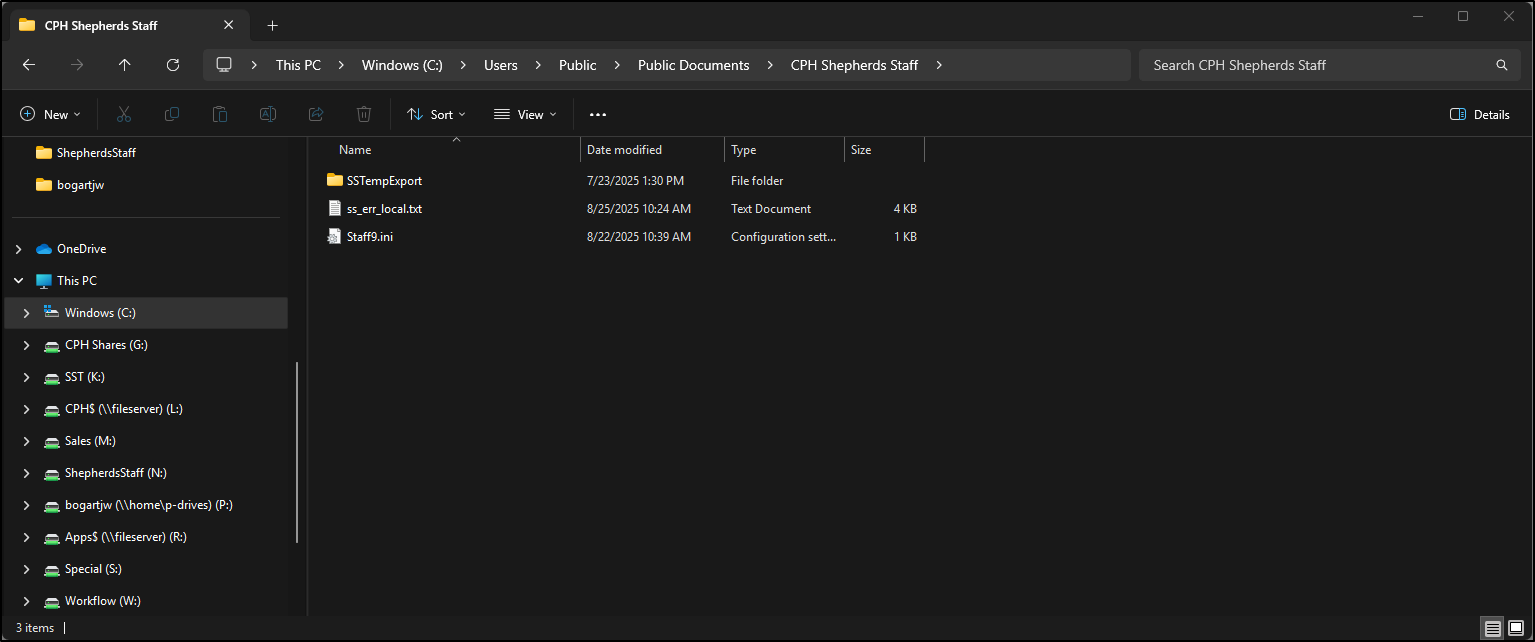The height and width of the screenshot is (642, 1535).
Task: Click the Rename icon in toolbar
Action: click(x=268, y=115)
